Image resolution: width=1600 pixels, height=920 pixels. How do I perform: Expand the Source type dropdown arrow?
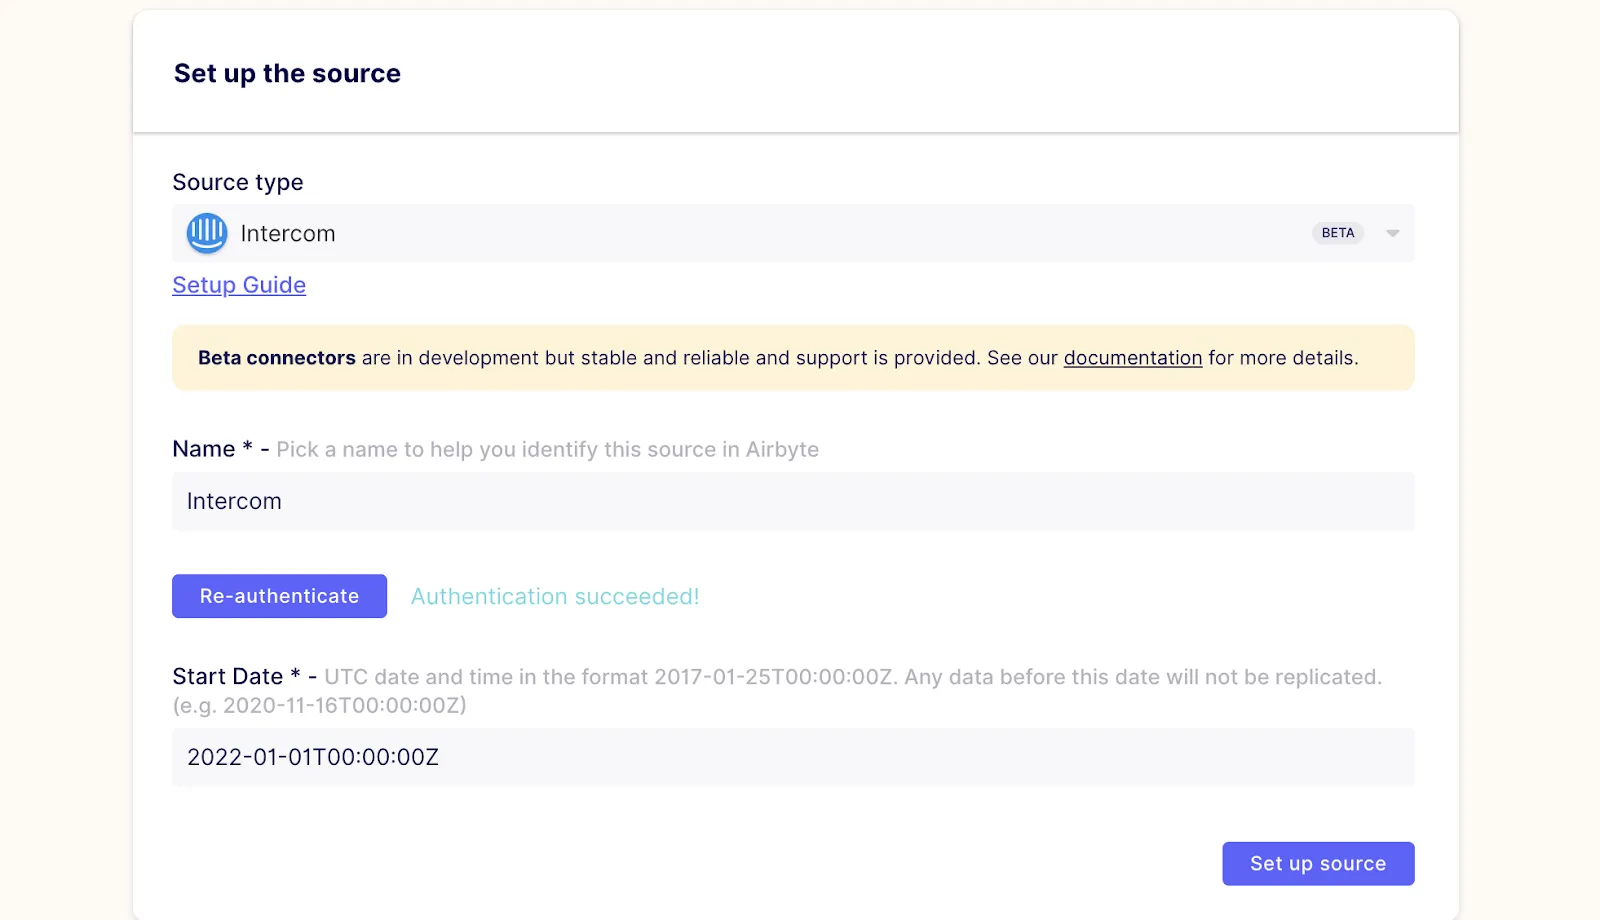click(x=1392, y=233)
